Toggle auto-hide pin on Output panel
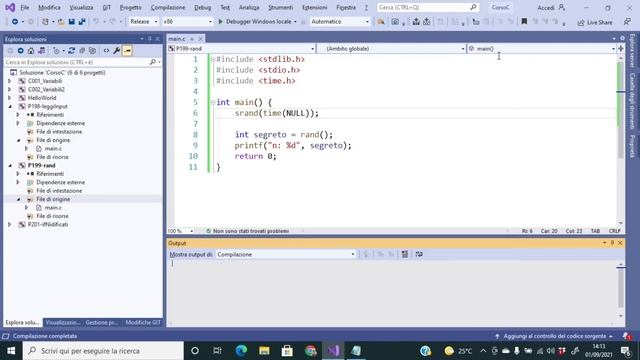The width and height of the screenshot is (640, 360). [612, 243]
